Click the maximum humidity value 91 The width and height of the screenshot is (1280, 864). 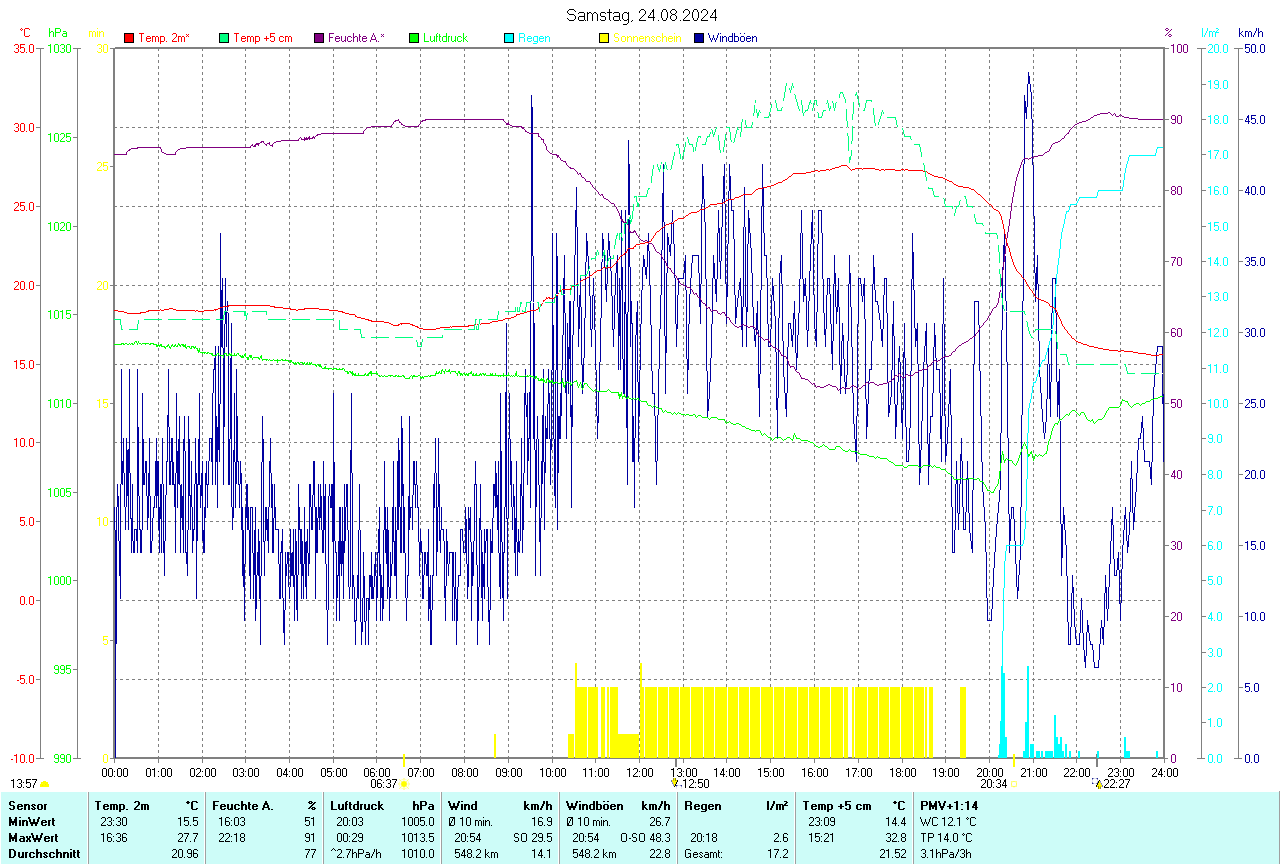310,837
